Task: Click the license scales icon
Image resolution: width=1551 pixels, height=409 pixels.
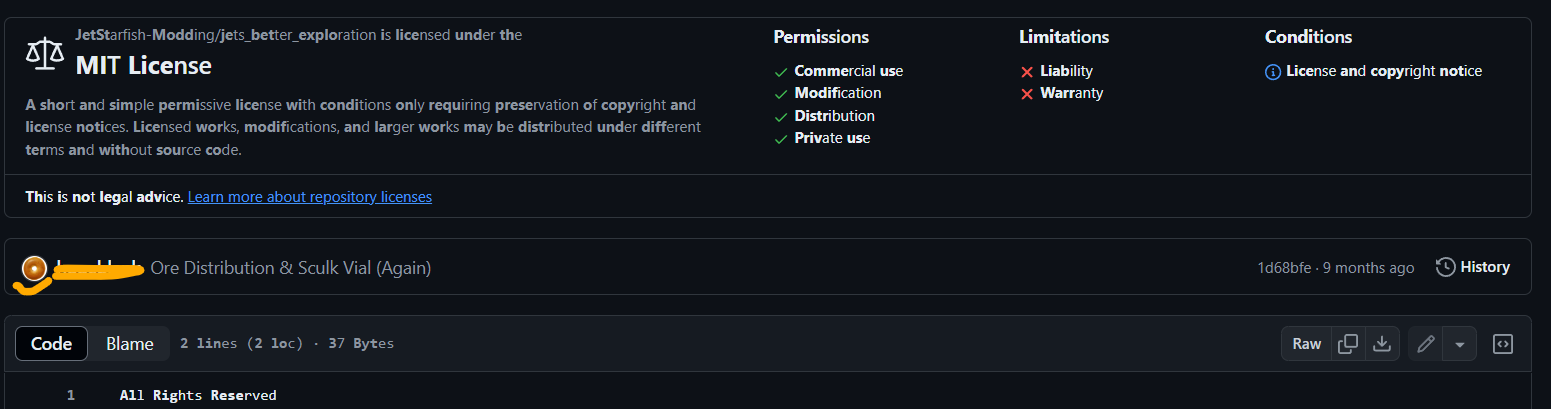Action: pyautogui.click(x=44, y=53)
